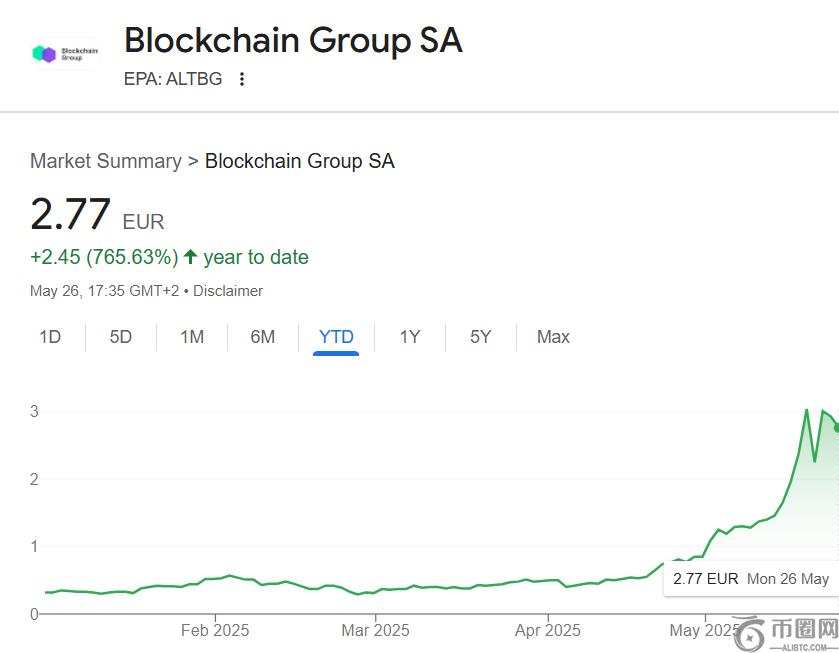Click the green endpoint dot on the chart line
This screenshot has width=839, height=653.
[x=837, y=427]
